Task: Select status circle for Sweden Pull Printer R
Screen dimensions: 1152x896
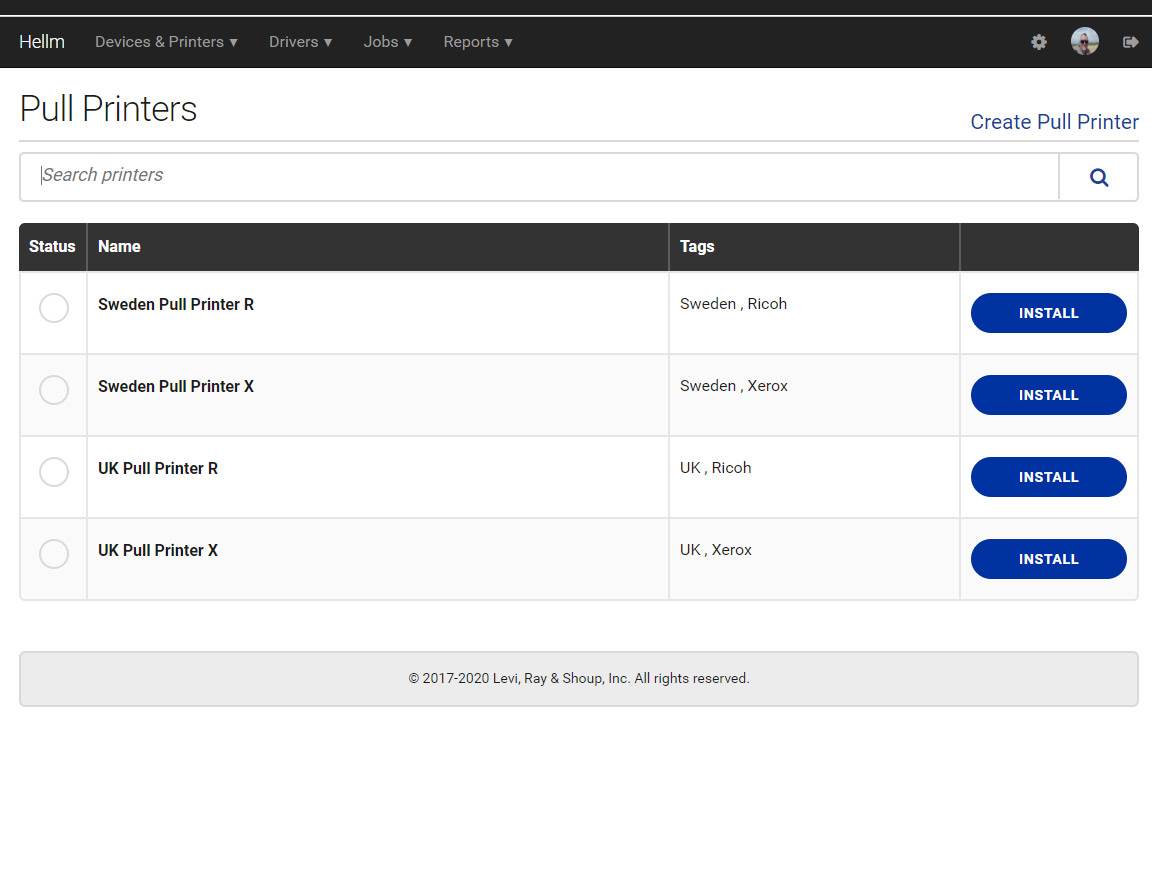Action: 54,308
